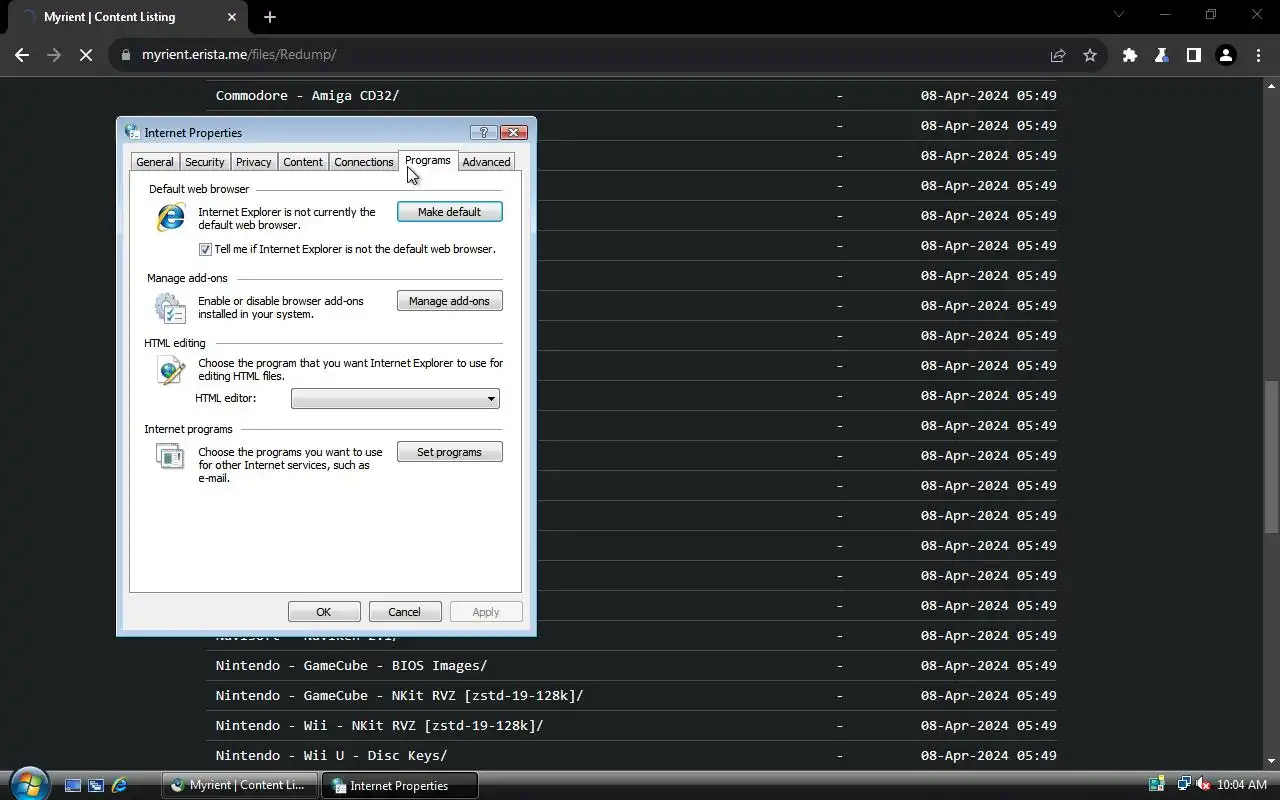Click the Chrome Labs flask icon
1280x800 pixels.
pos(1162,55)
